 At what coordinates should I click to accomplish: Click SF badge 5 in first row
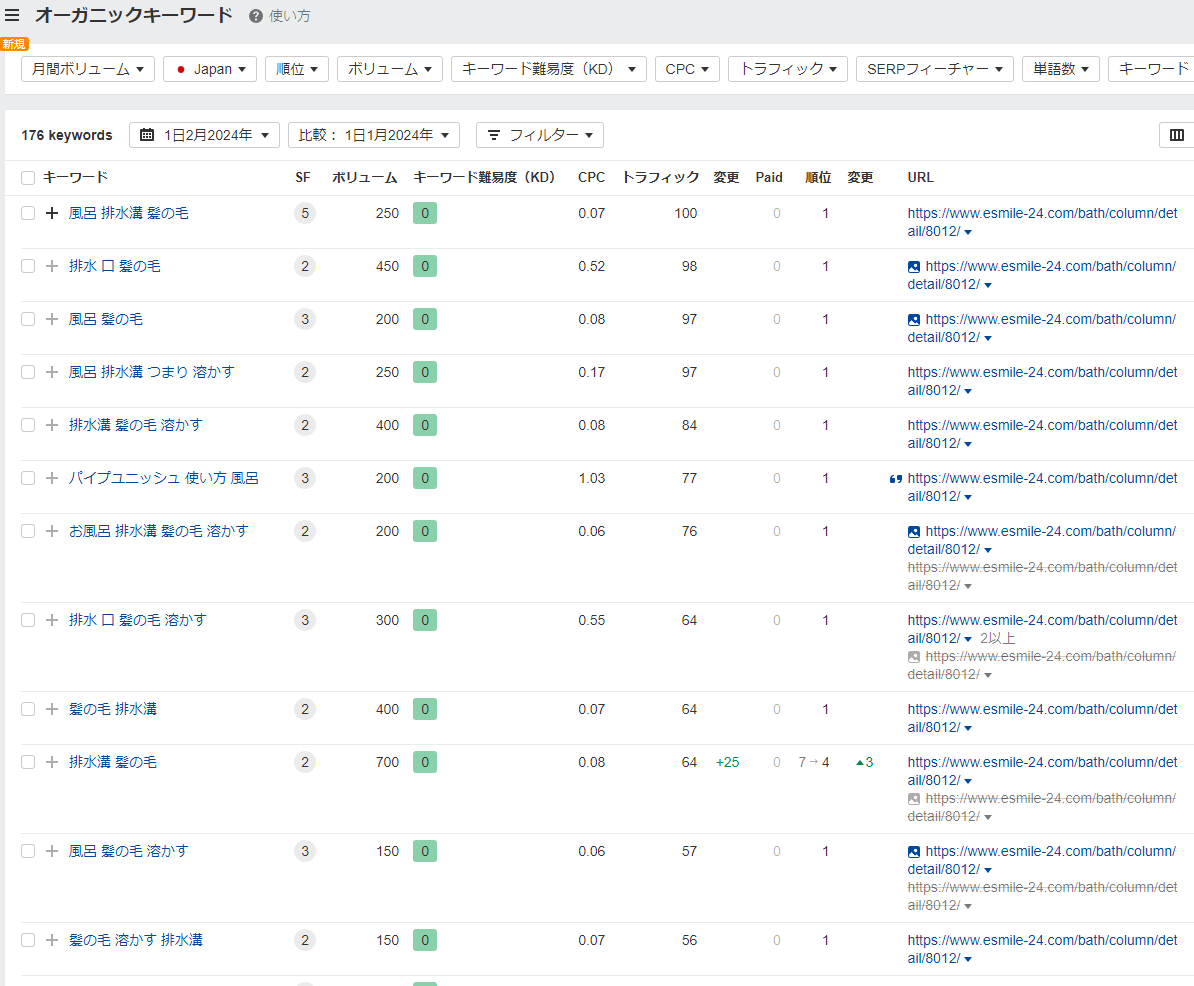click(305, 213)
